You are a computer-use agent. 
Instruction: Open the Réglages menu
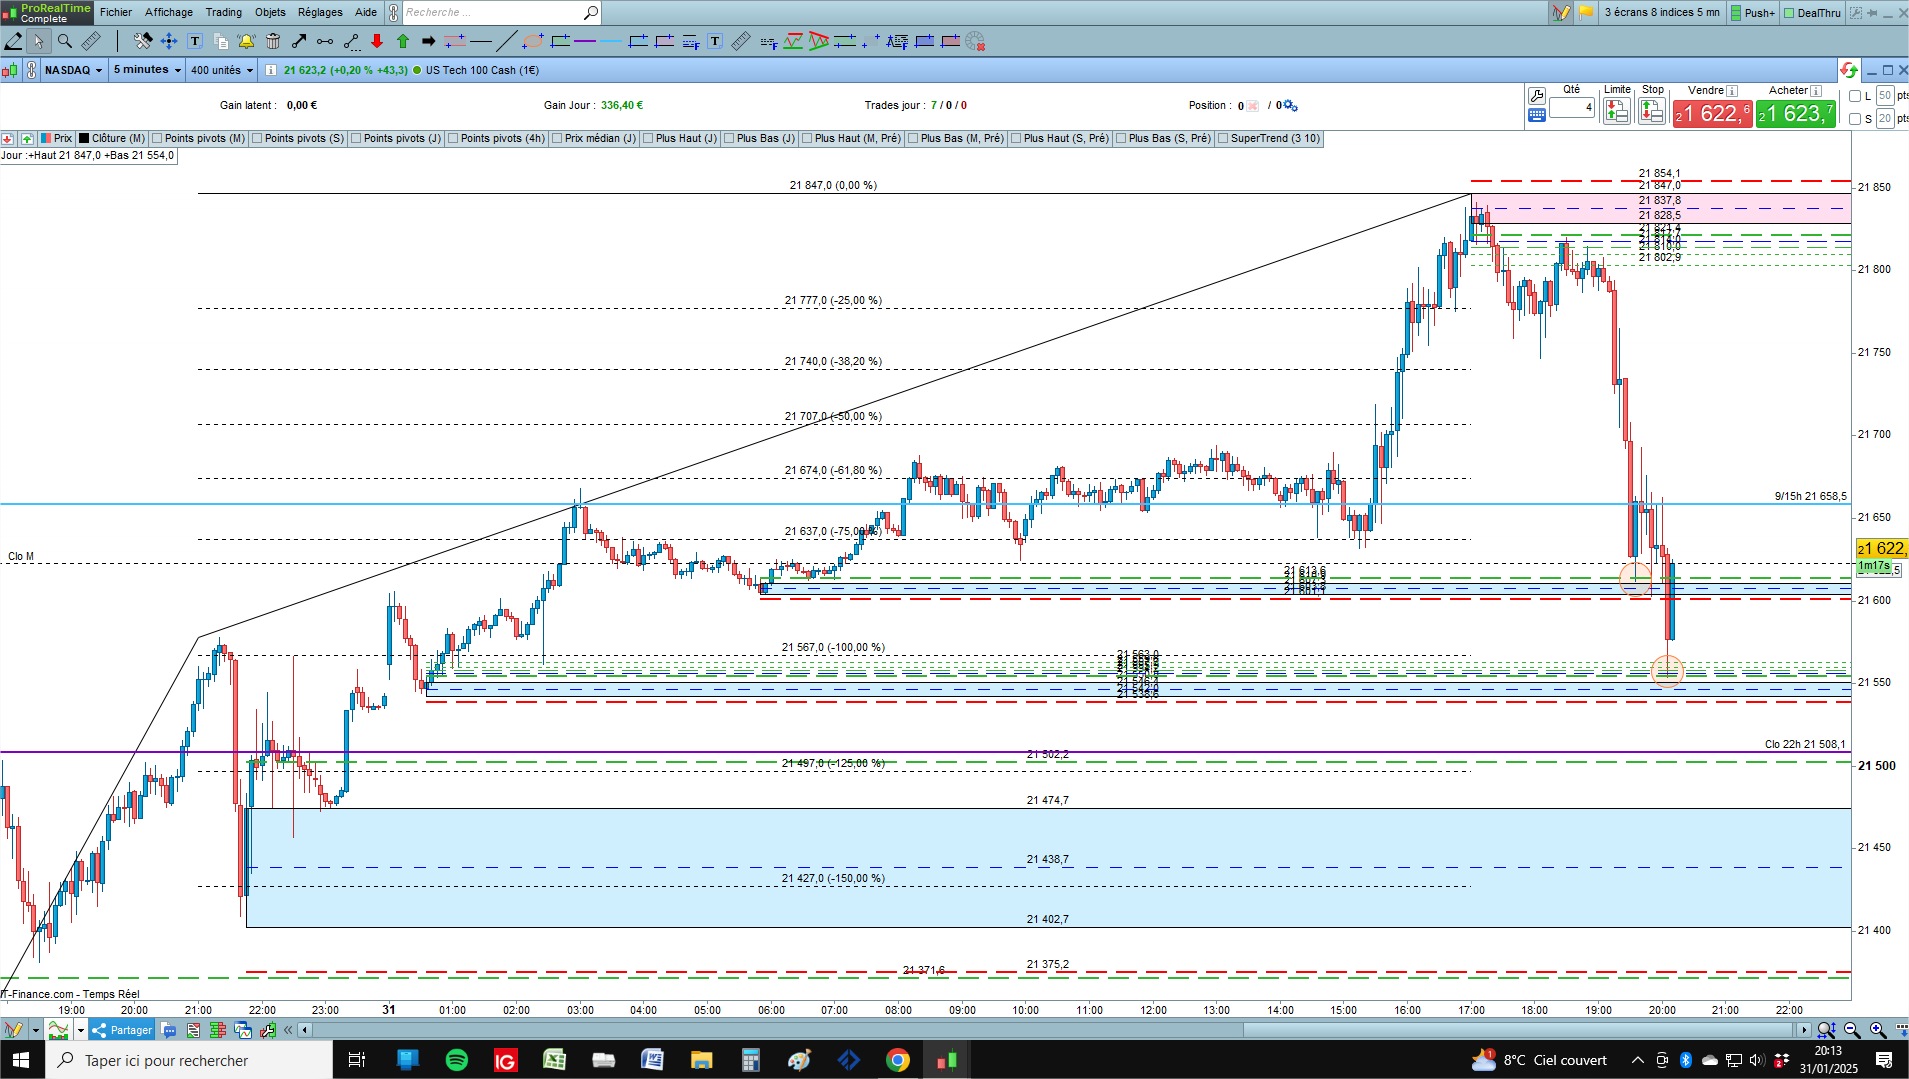pyautogui.click(x=320, y=13)
